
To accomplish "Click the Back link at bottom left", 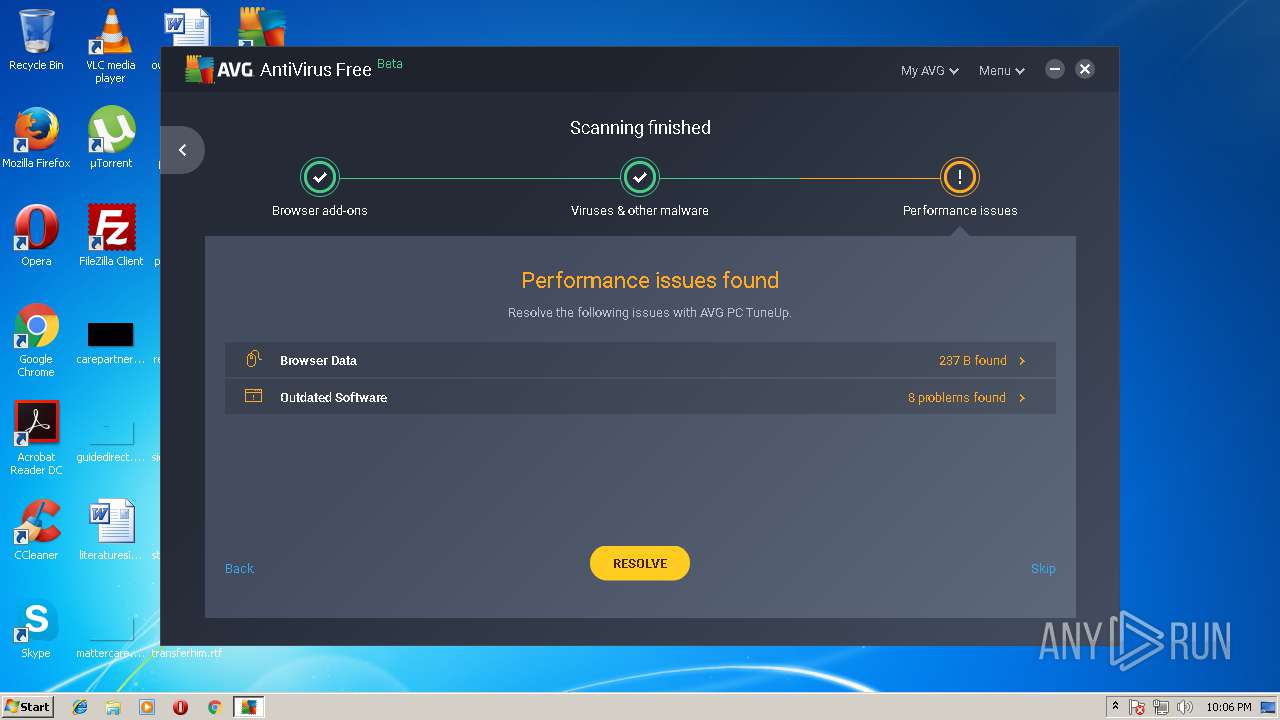I will click(239, 568).
